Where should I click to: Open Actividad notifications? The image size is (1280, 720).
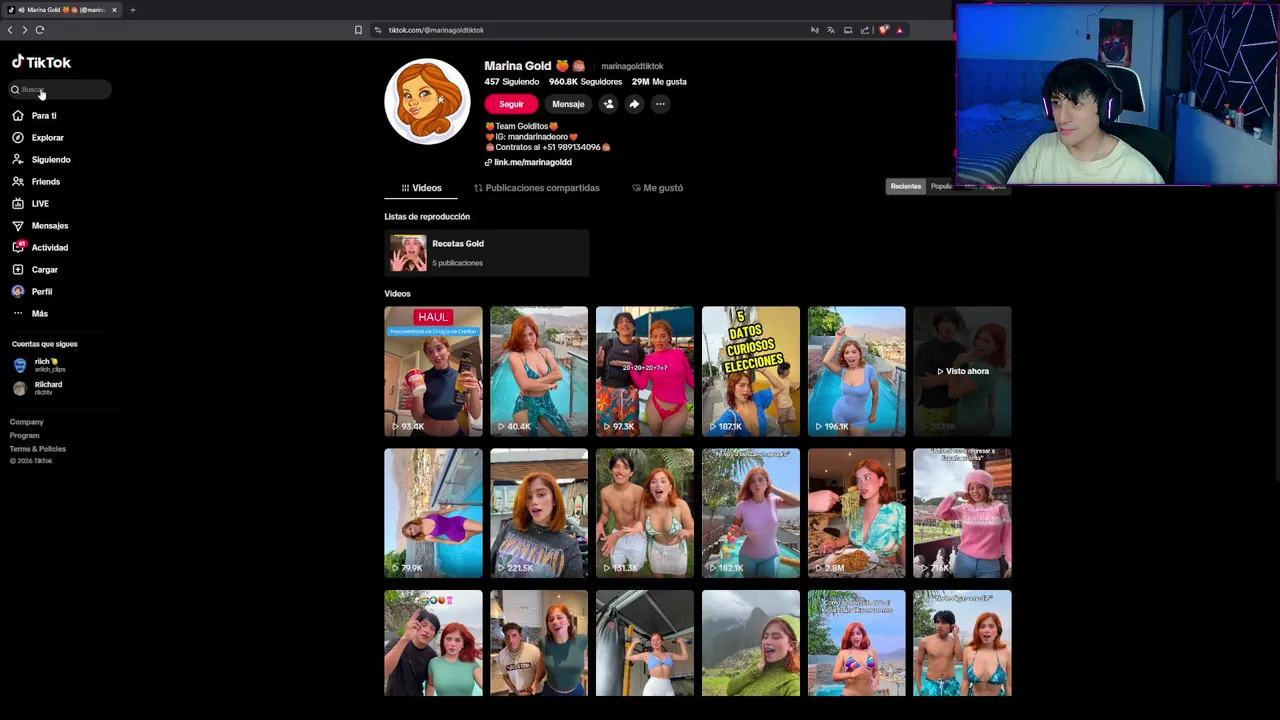coord(49,248)
